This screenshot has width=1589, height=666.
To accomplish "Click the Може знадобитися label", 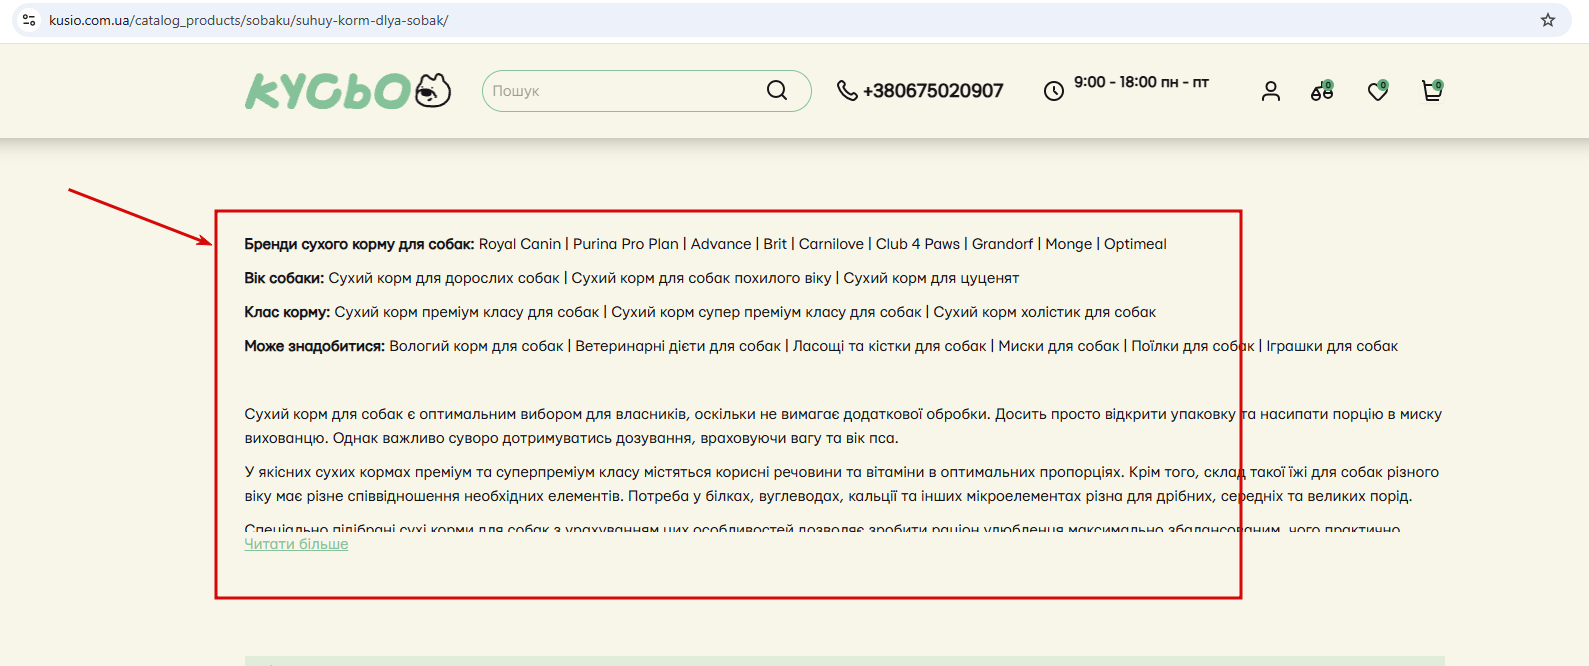I will [314, 346].
